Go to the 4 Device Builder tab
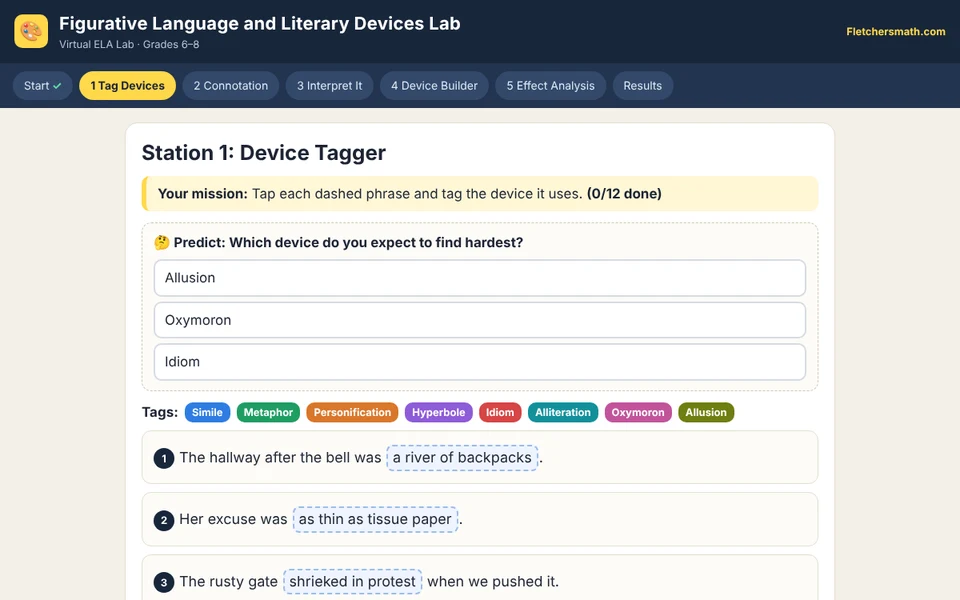Image resolution: width=960 pixels, height=600 pixels. 434,86
